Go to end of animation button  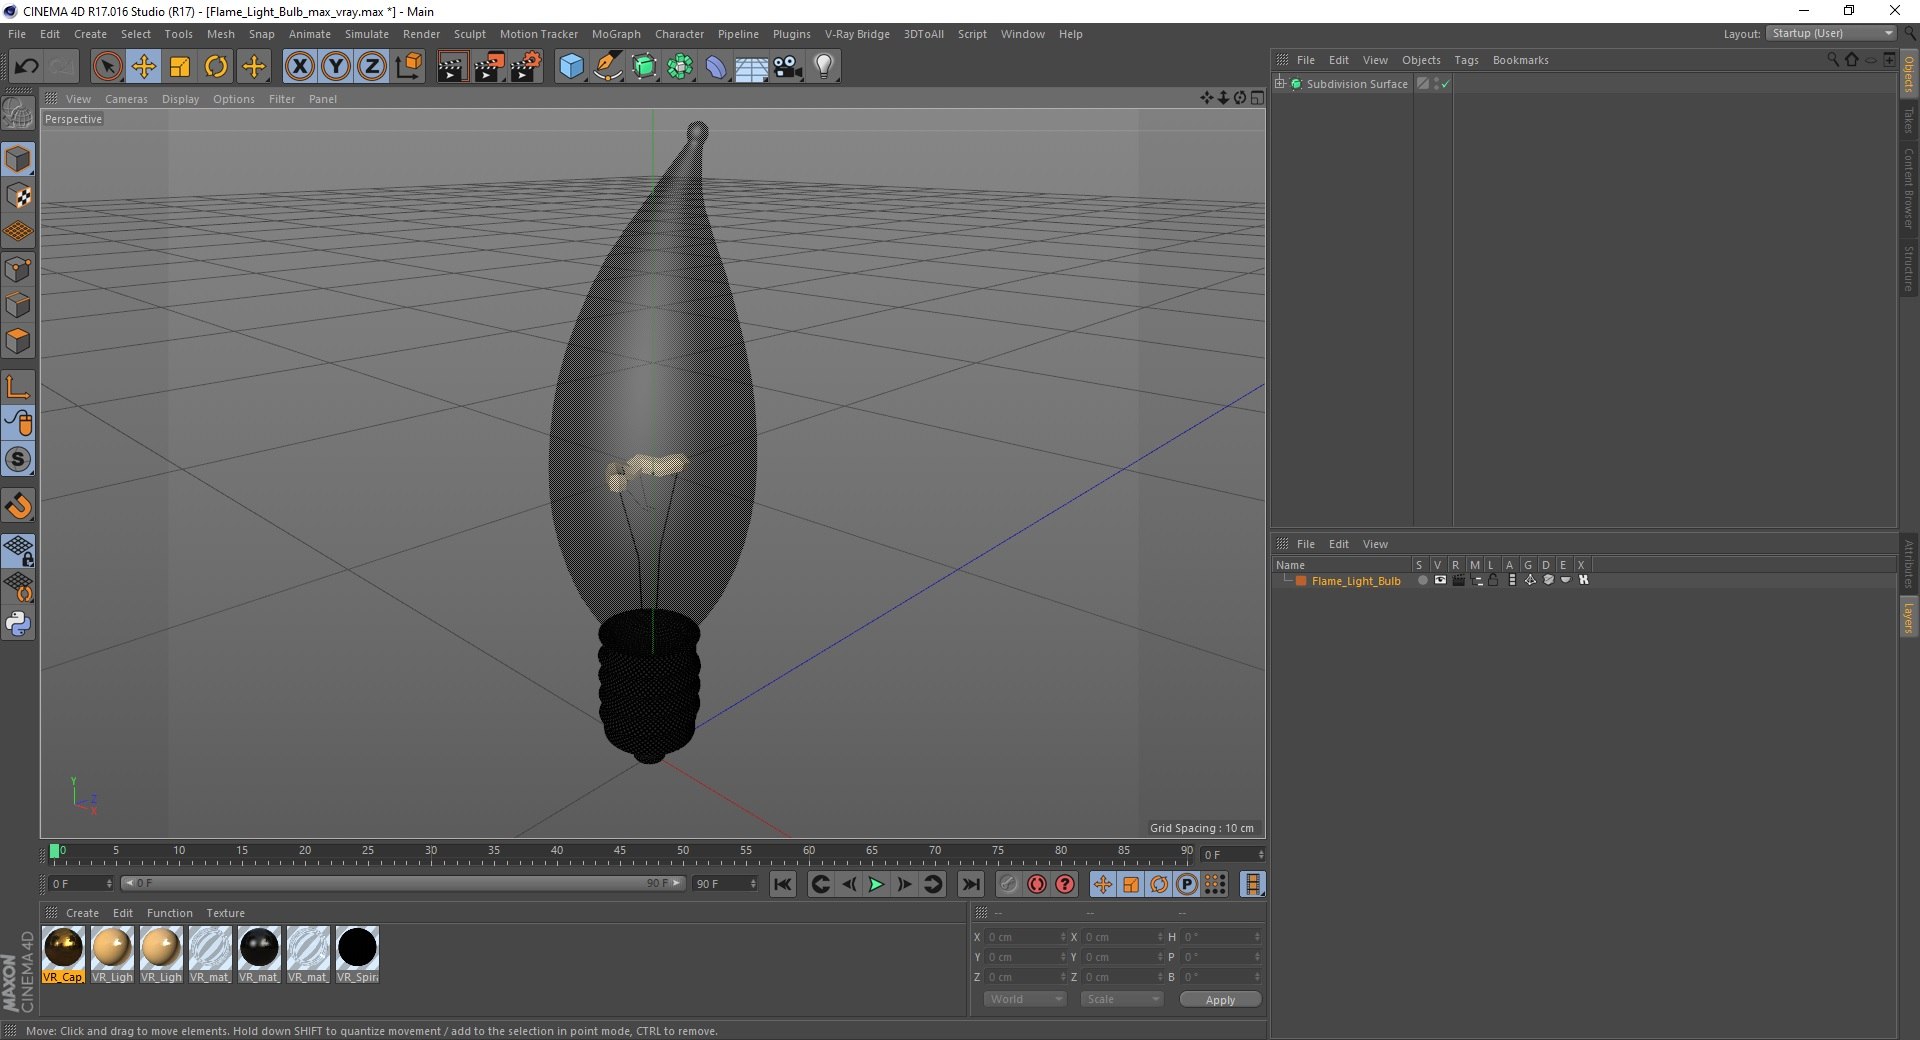tap(970, 884)
